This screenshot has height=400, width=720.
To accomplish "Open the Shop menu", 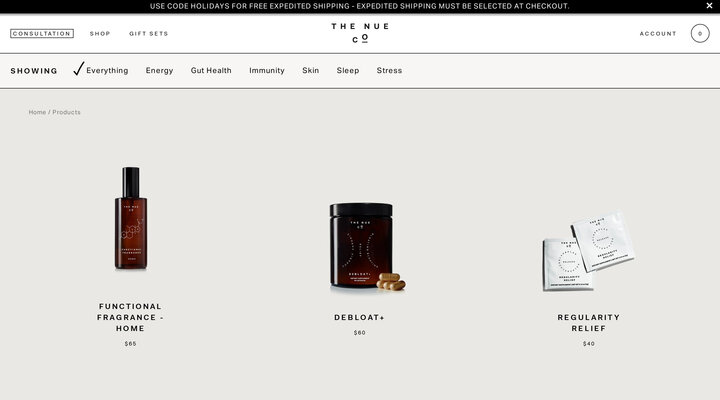I will pyautogui.click(x=100, y=34).
